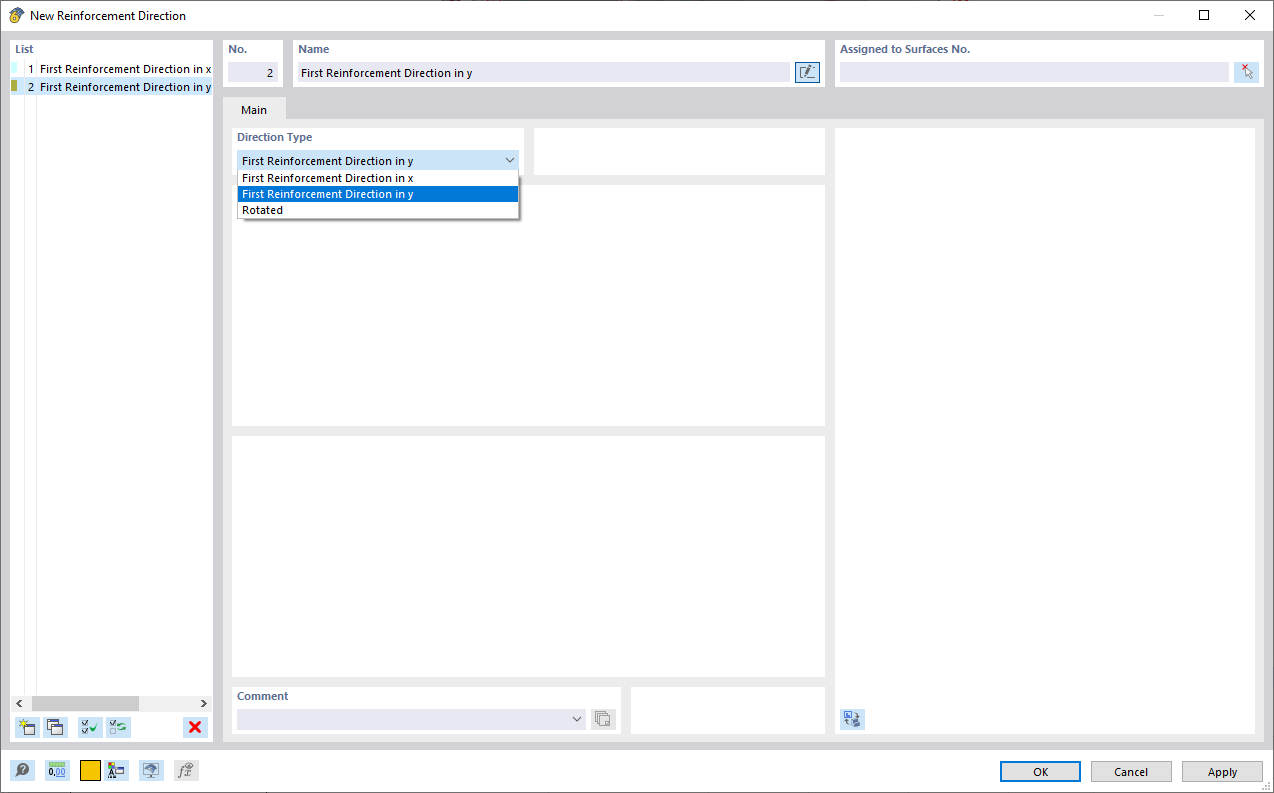This screenshot has height=793, width=1274.
Task: Switch to the Main tab
Action: [x=253, y=110]
